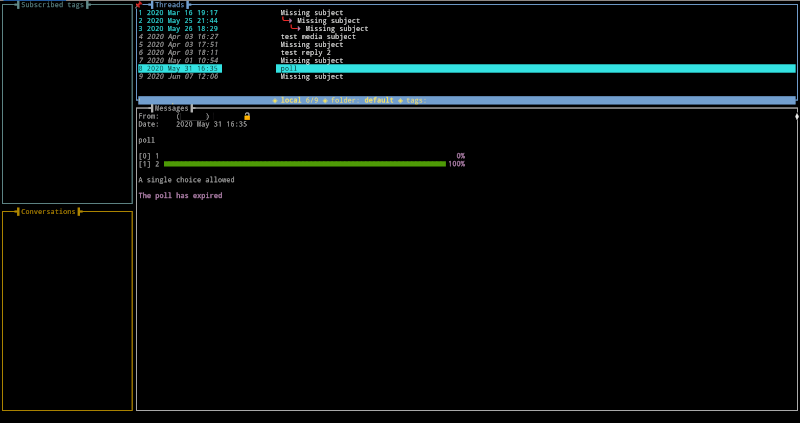800x423 pixels.
Task: Focus the Subscribed tags panel
Action: pos(67,104)
